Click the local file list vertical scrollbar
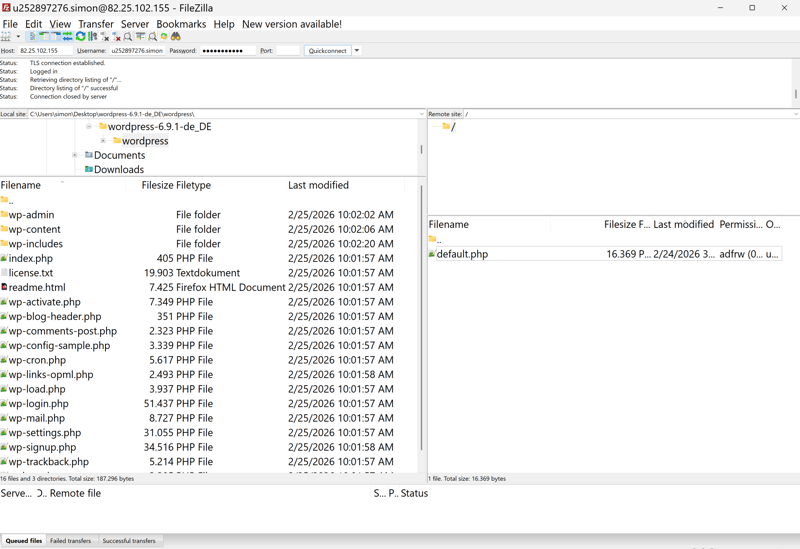Screen dimensions: 800x549 click(422, 320)
